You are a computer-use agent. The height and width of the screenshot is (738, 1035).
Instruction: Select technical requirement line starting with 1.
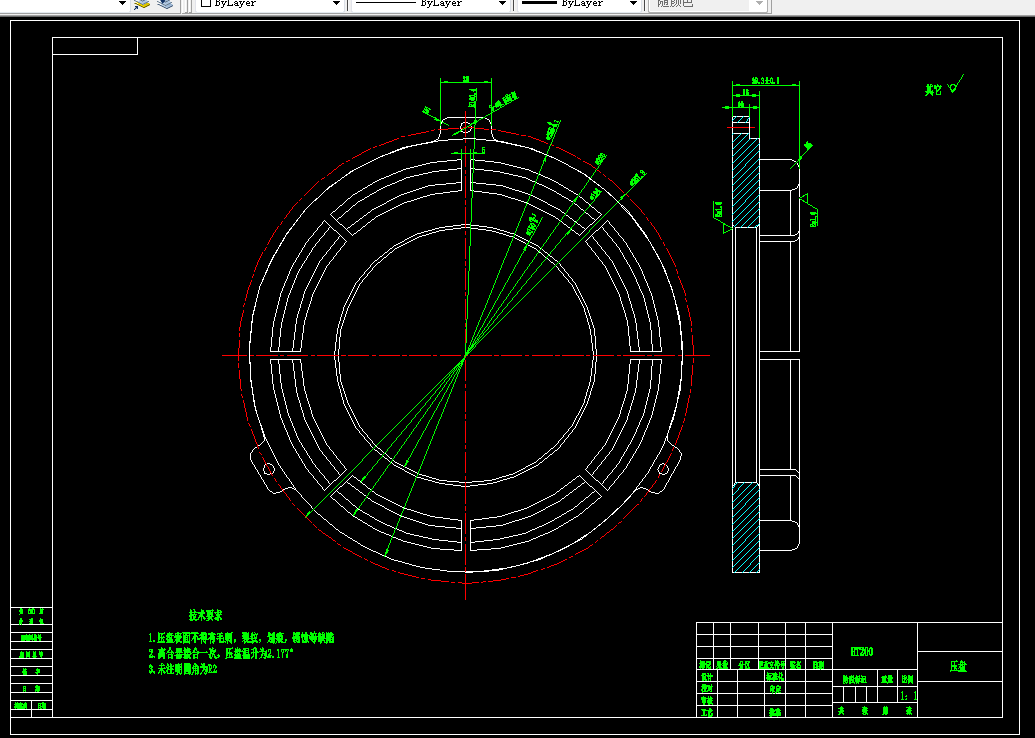(x=241, y=638)
